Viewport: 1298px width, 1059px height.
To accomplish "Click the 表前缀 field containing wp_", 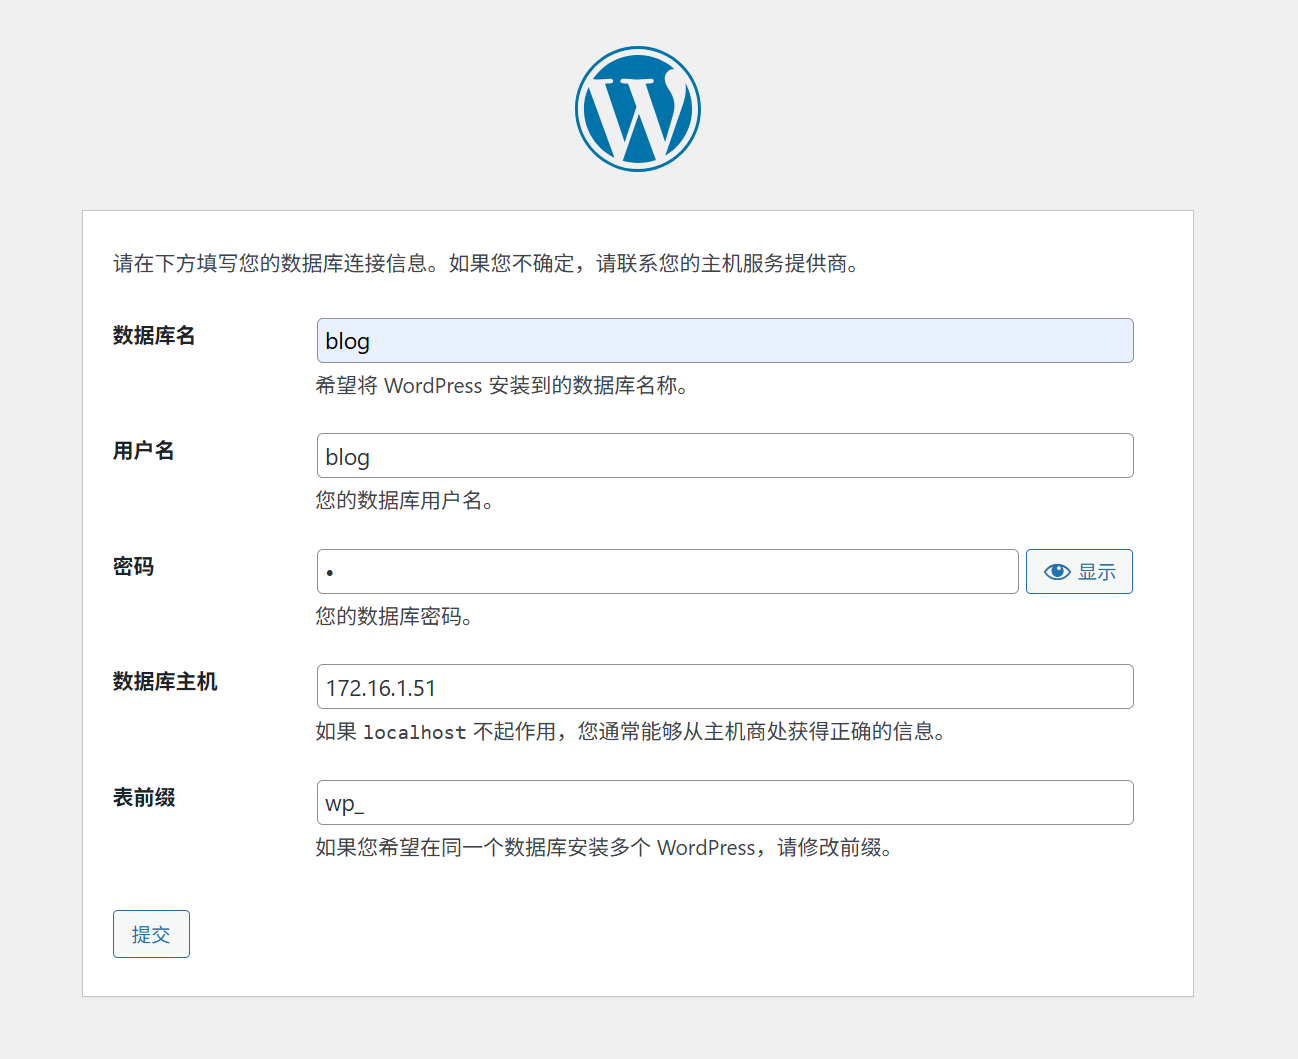I will click(725, 803).
